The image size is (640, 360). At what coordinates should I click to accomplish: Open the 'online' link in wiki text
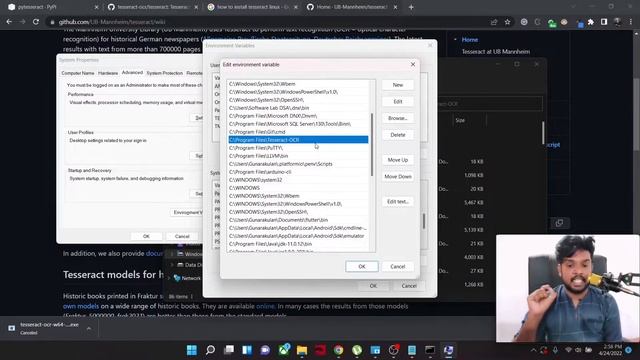coord(265,306)
